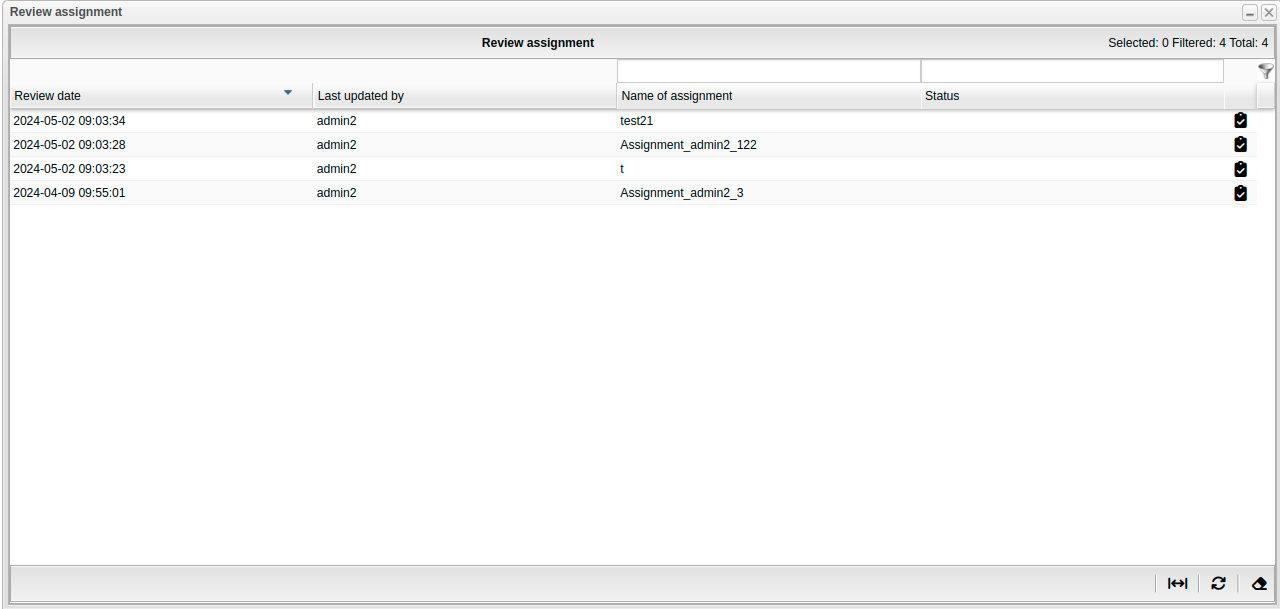
Task: Click the fit column width icon
Action: click(x=1177, y=583)
